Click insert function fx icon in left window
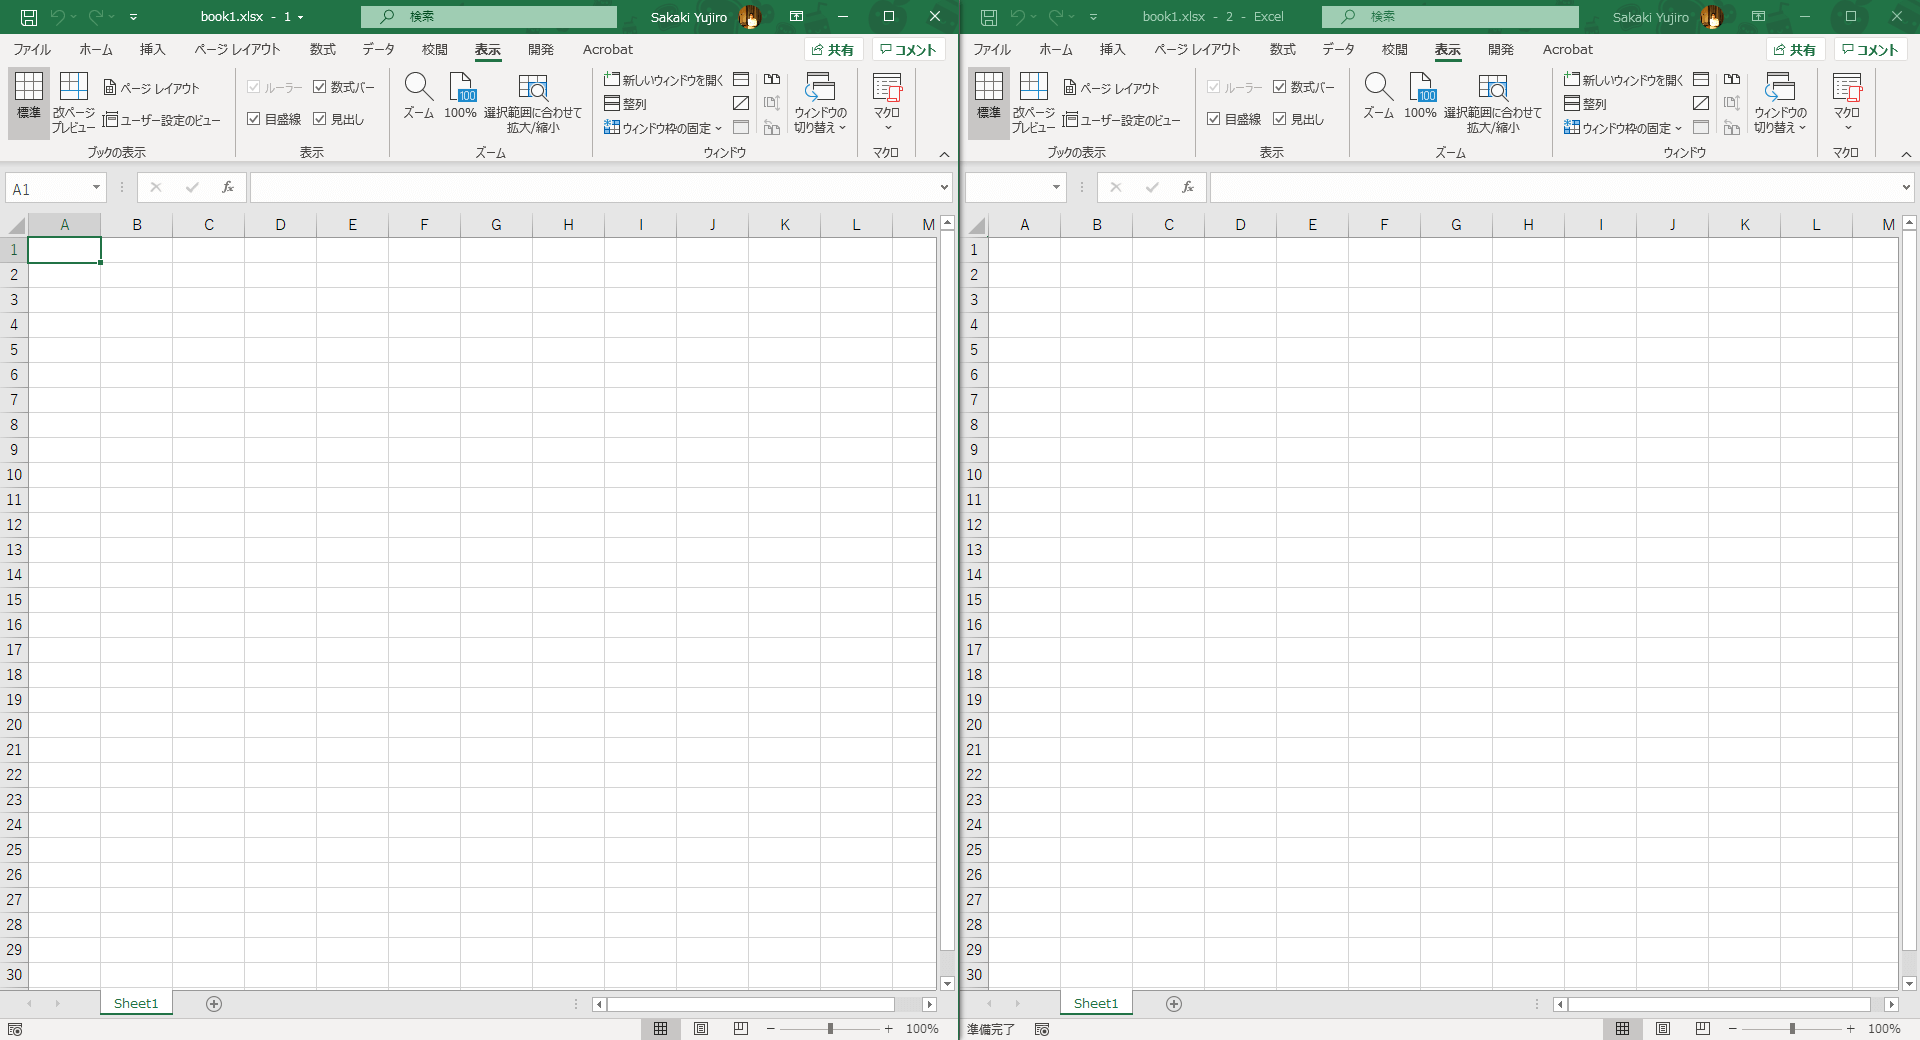This screenshot has width=1920, height=1040. [228, 187]
